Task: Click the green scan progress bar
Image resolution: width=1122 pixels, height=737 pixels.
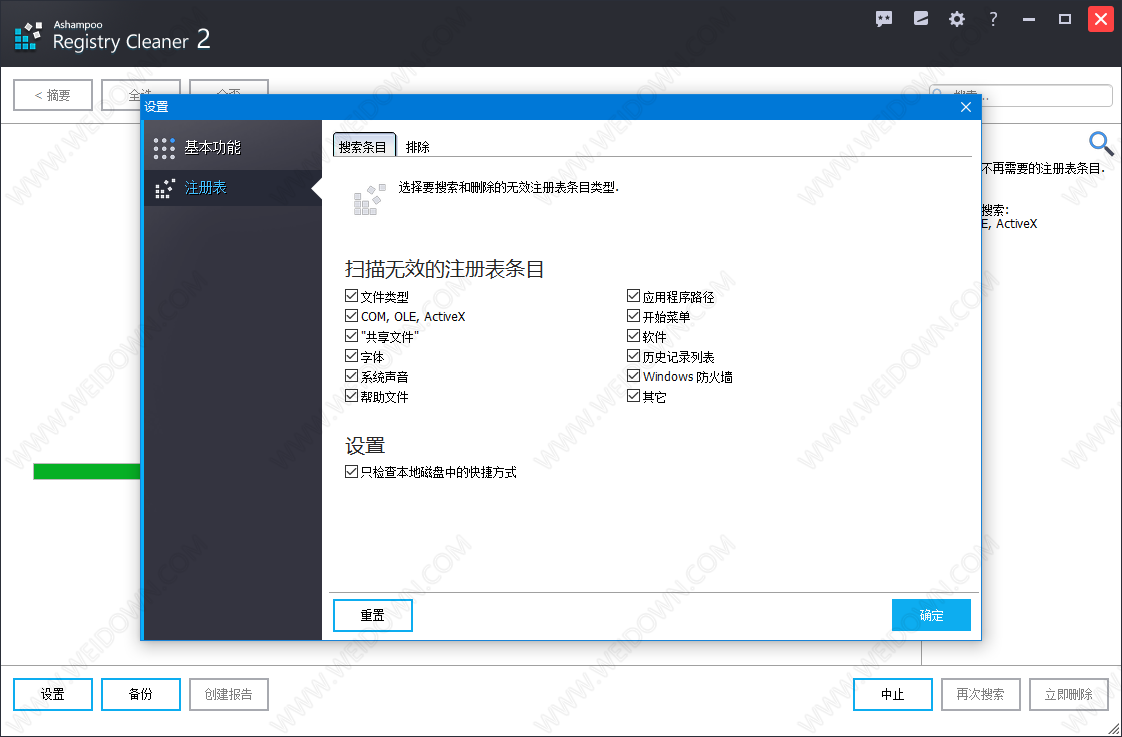Action: pyautogui.click(x=87, y=472)
